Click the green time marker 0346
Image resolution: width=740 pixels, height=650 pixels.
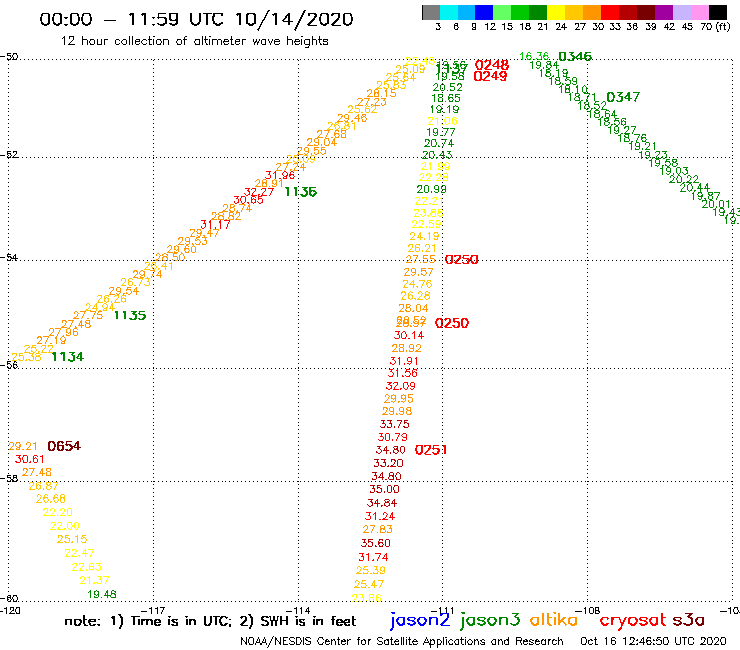(x=575, y=57)
